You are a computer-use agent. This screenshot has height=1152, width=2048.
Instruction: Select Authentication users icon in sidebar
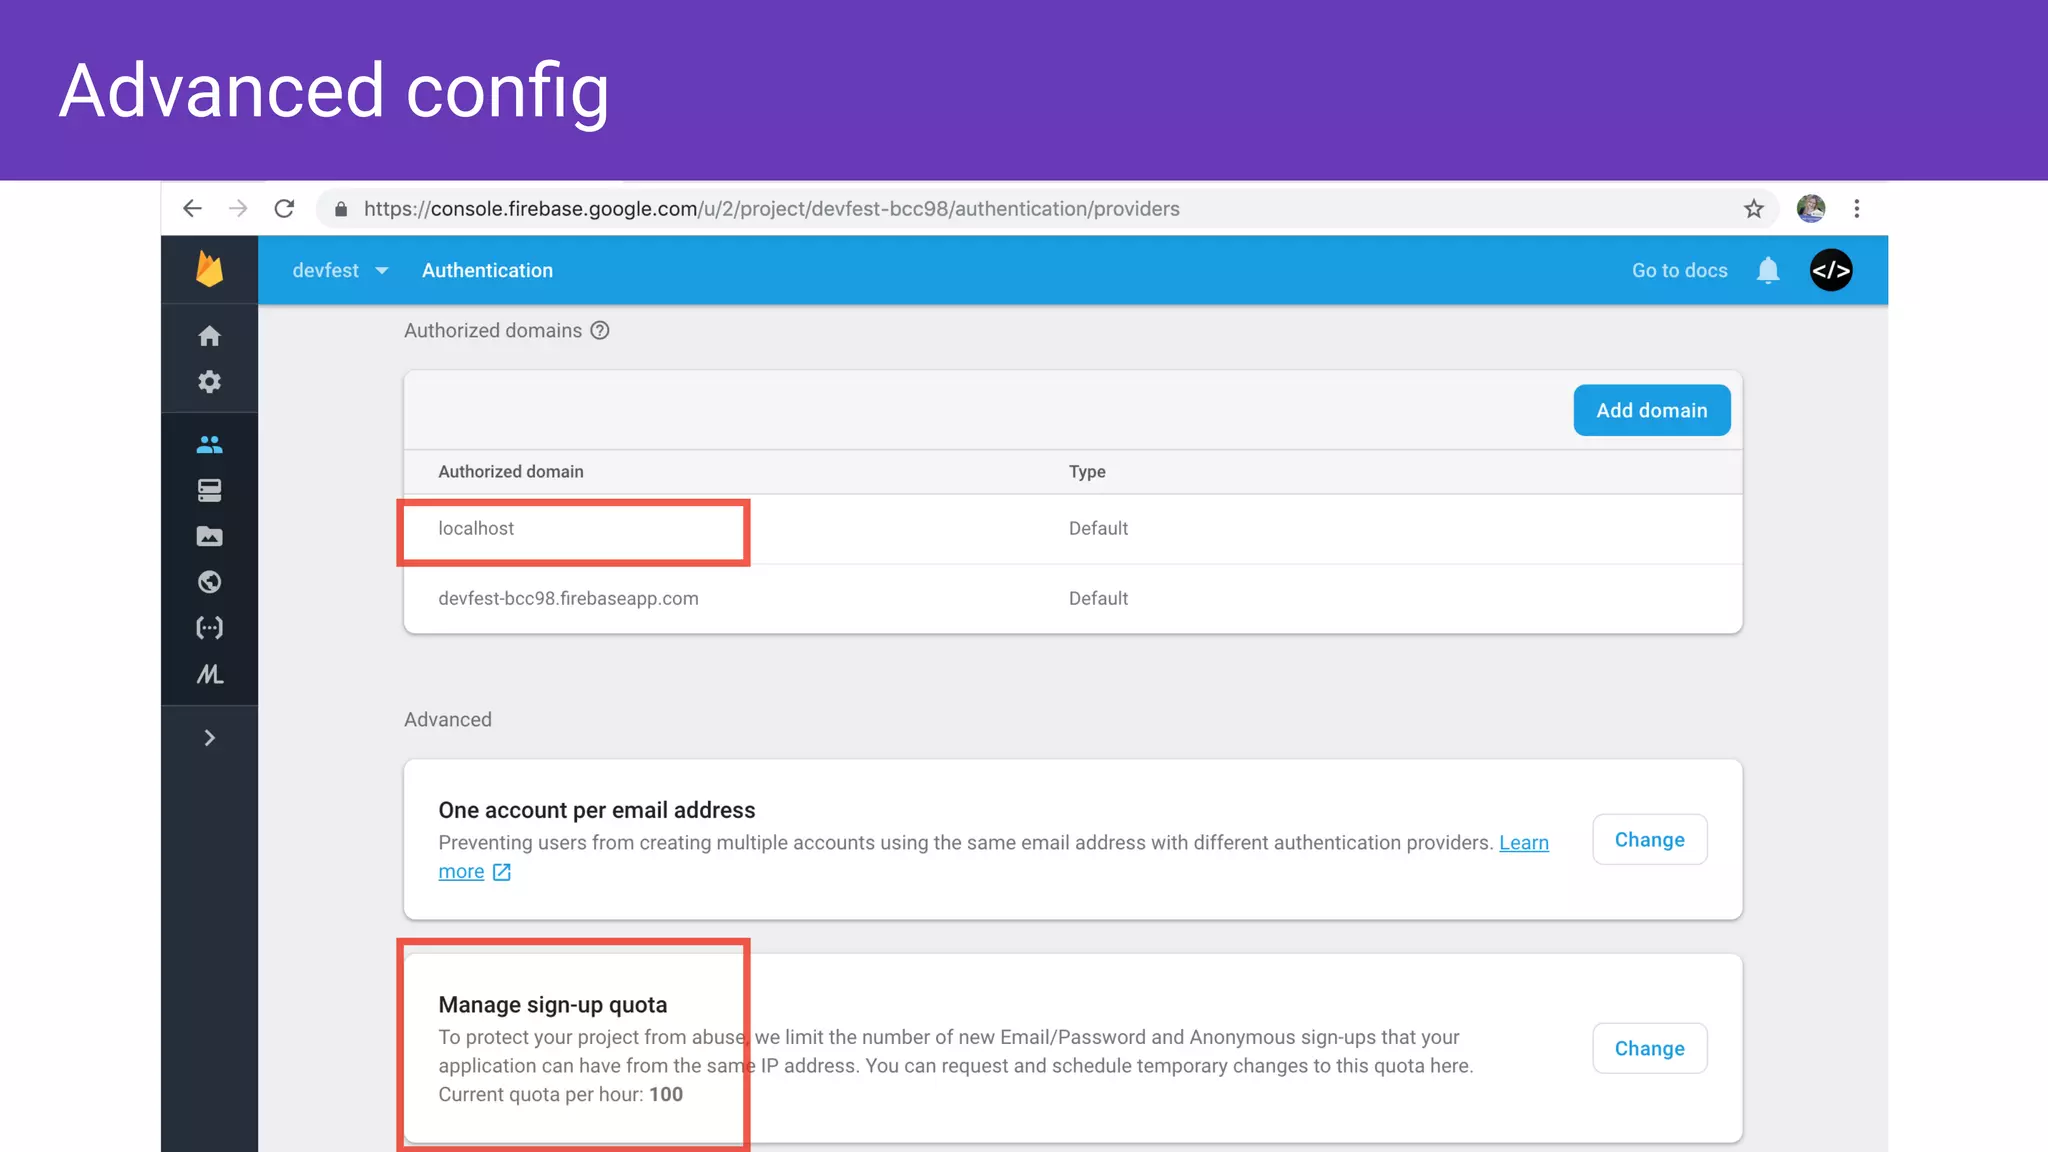209,445
